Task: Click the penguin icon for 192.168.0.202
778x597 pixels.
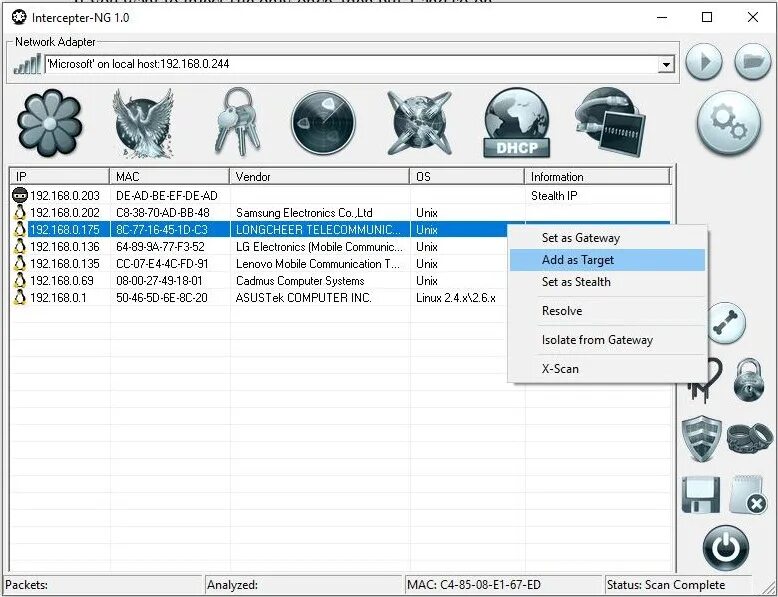Action: [19, 212]
